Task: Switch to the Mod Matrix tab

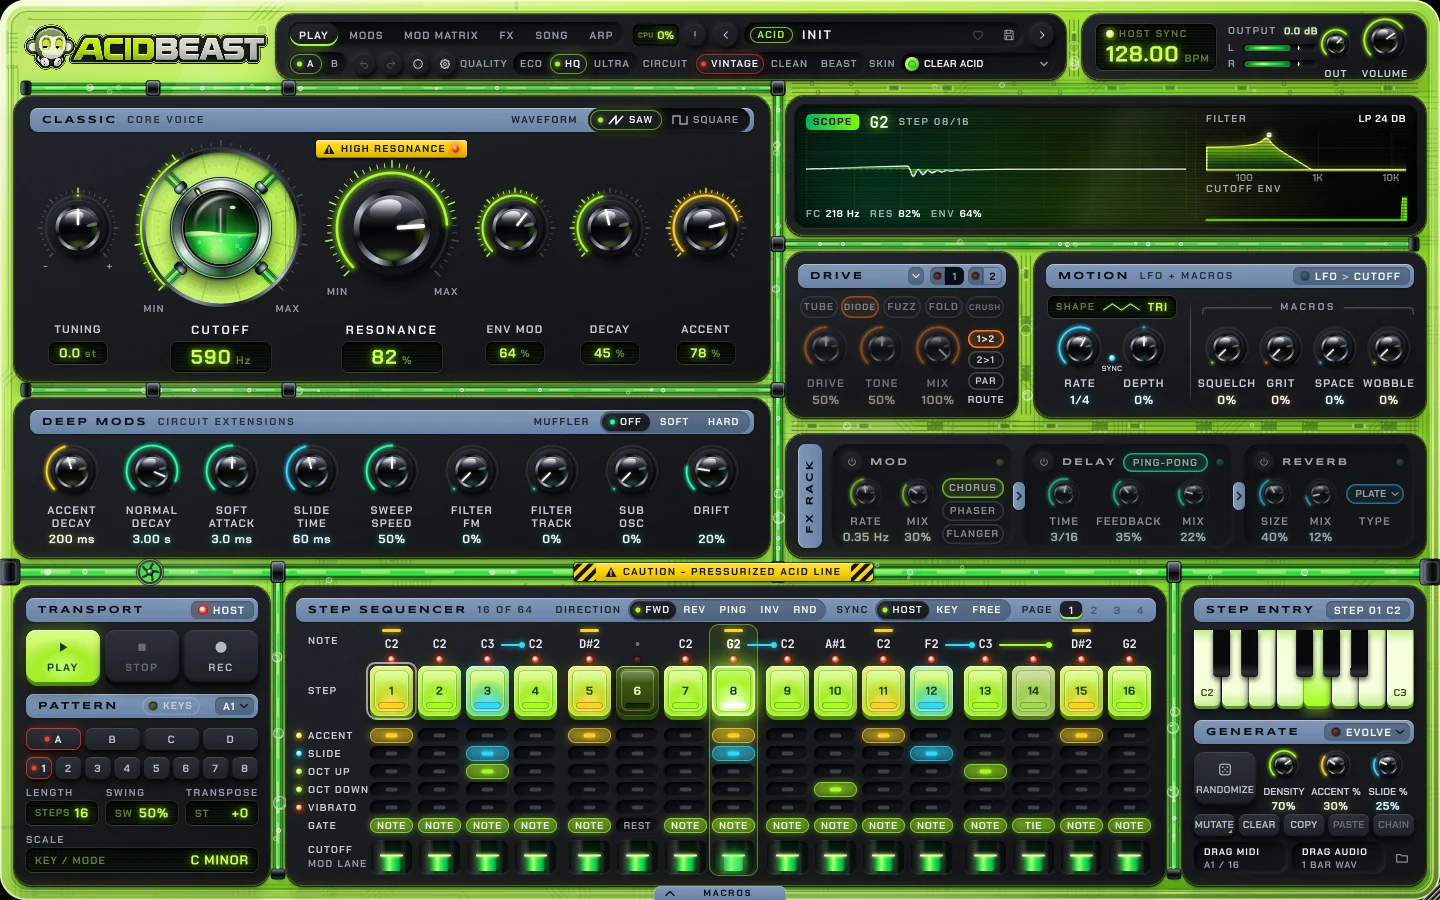Action: (441, 35)
